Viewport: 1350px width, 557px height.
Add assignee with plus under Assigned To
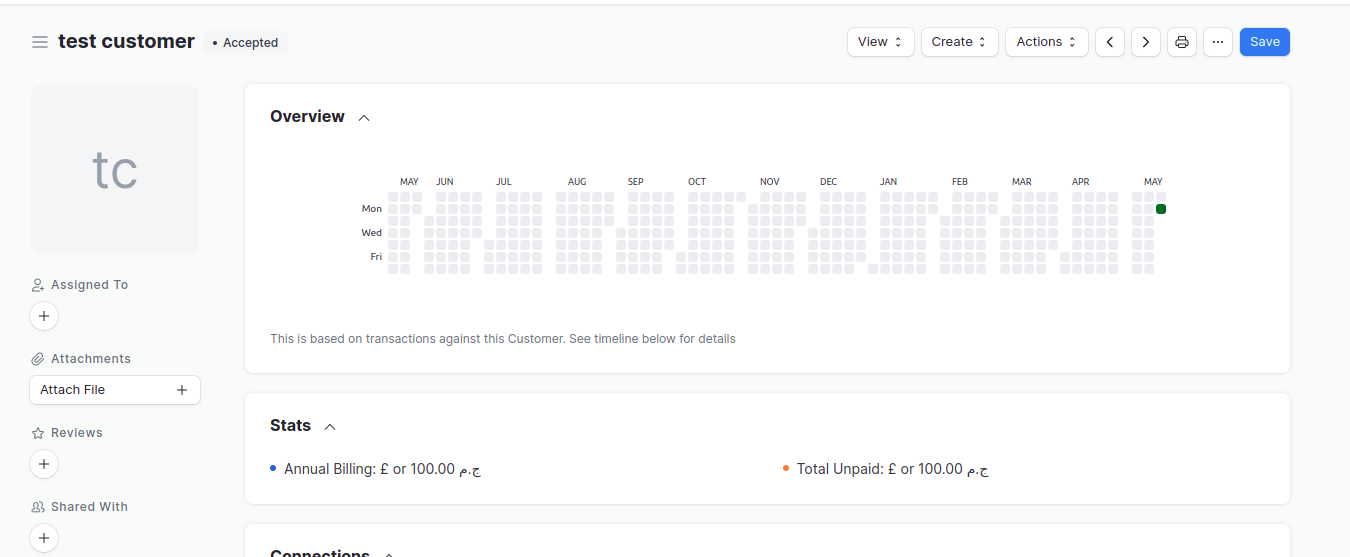pos(44,316)
